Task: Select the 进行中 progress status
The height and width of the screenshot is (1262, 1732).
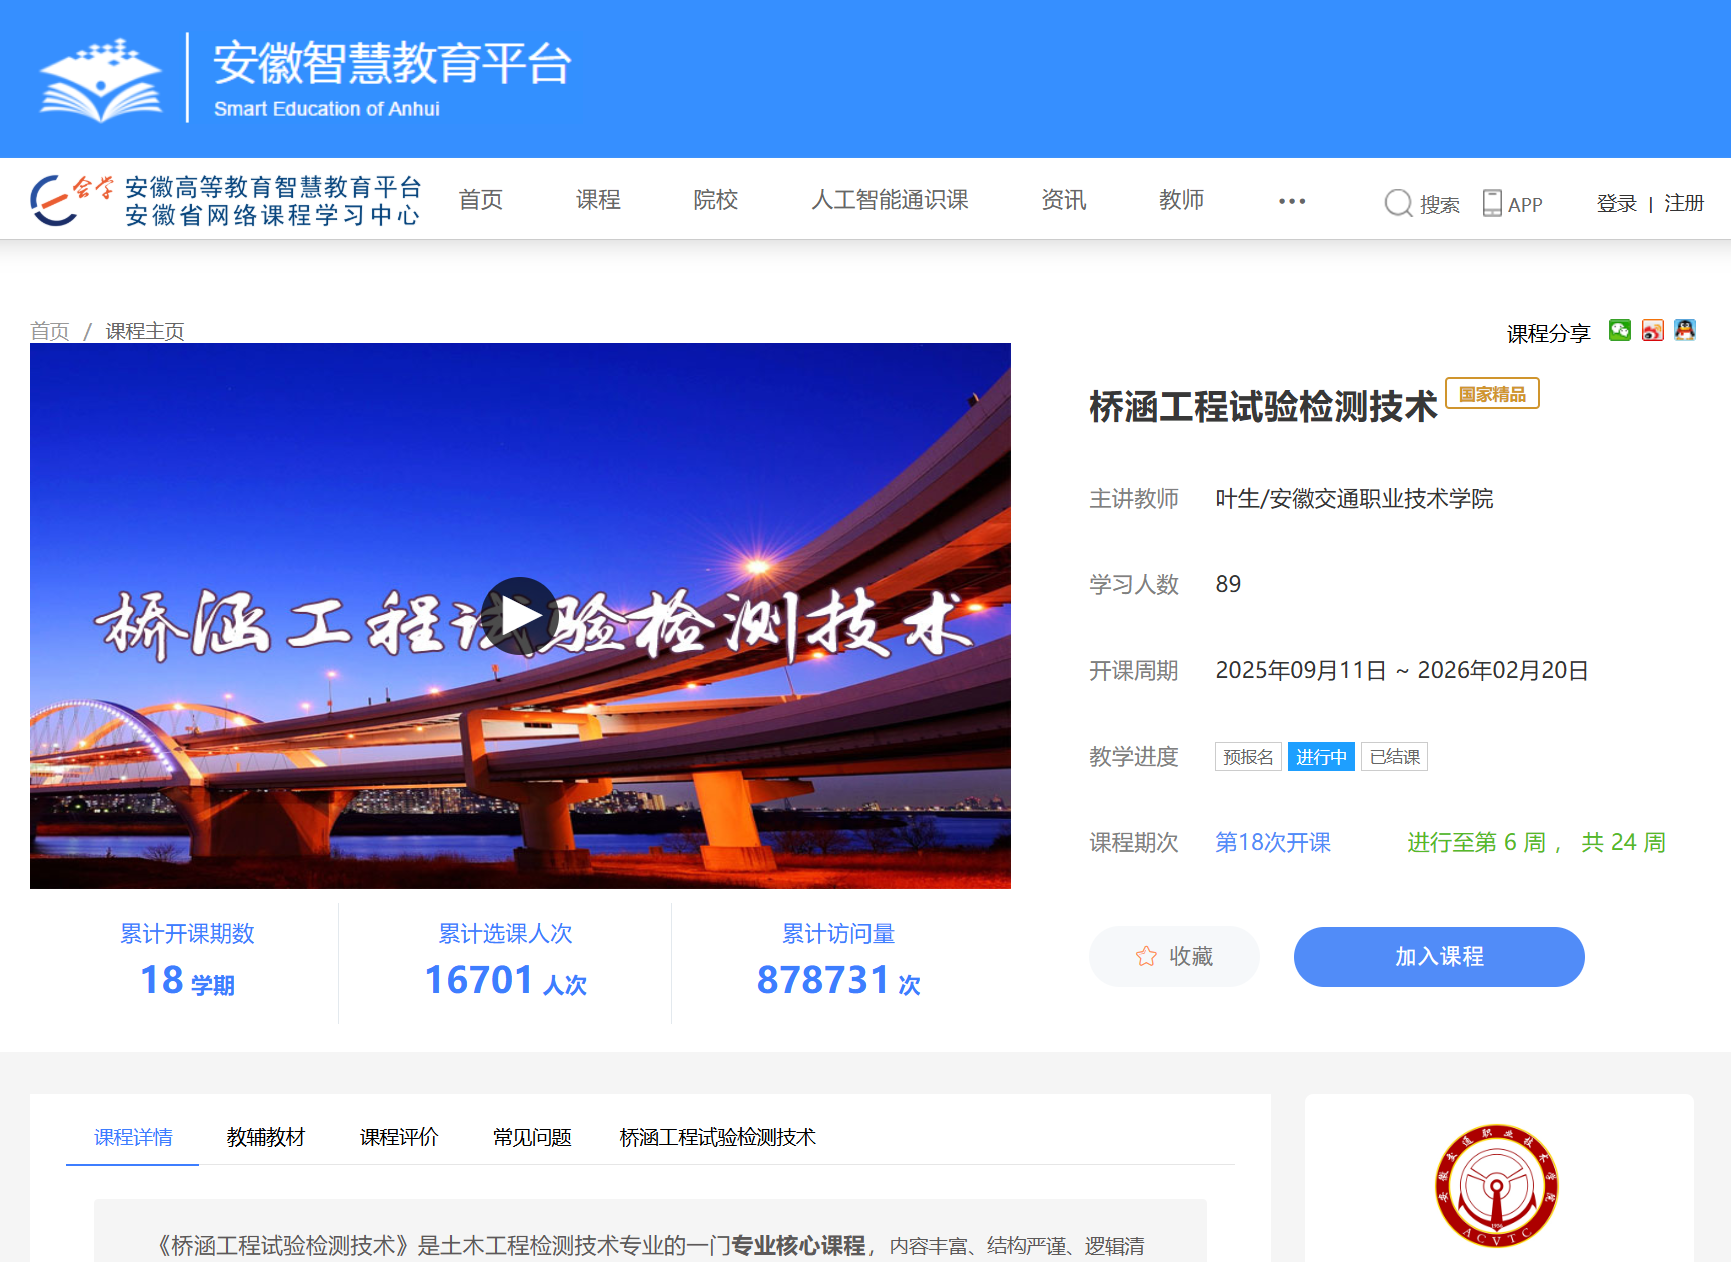Action: click(1321, 757)
